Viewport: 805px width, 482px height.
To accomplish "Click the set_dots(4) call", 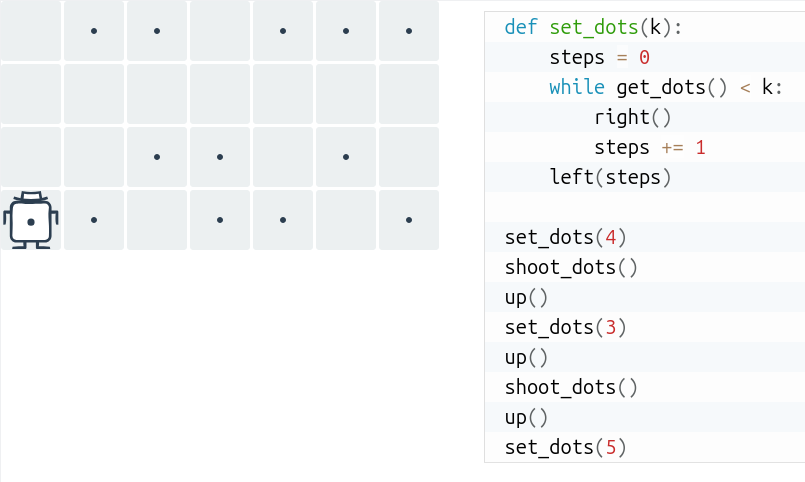I will point(565,238).
